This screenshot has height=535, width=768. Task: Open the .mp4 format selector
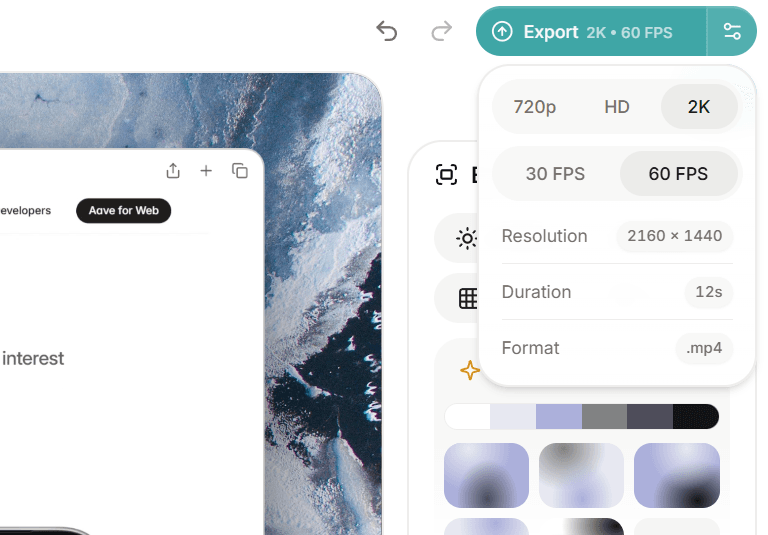click(704, 348)
